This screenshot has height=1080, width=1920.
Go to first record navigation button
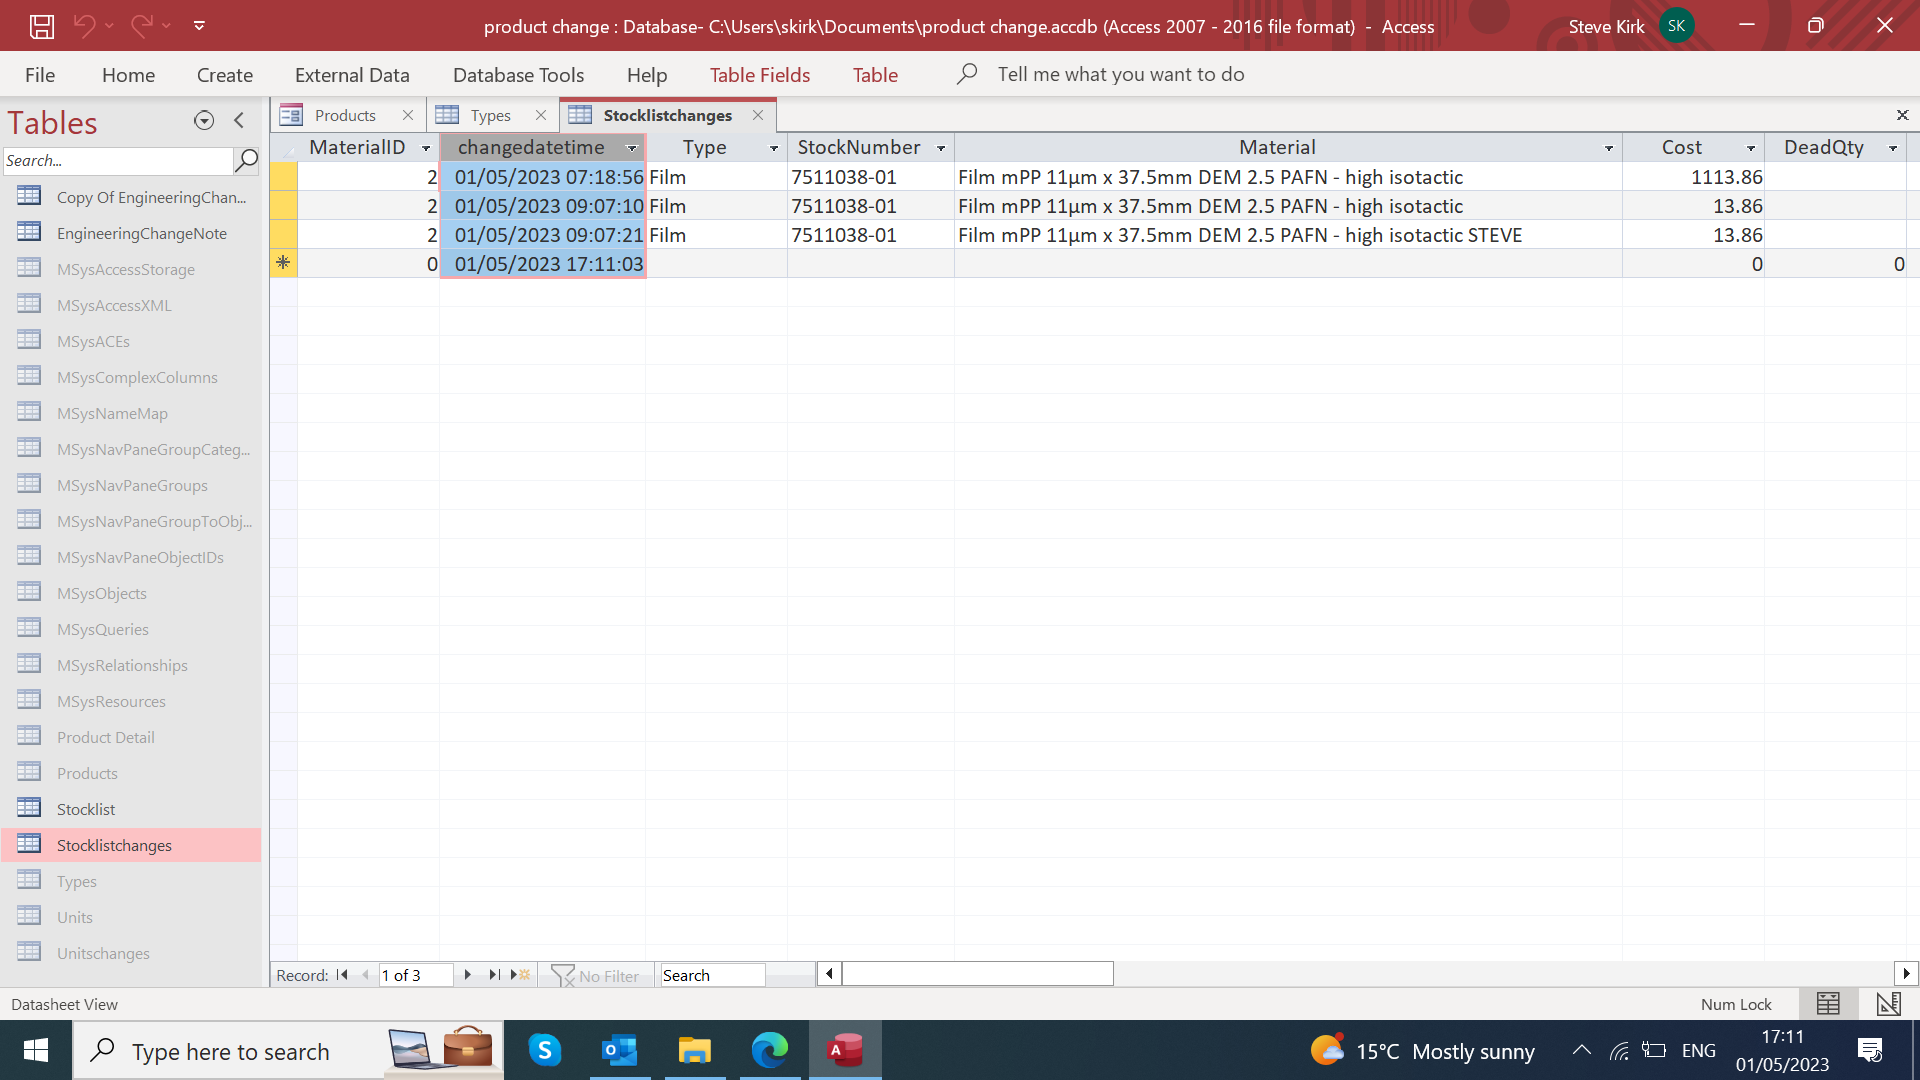pyautogui.click(x=342, y=975)
